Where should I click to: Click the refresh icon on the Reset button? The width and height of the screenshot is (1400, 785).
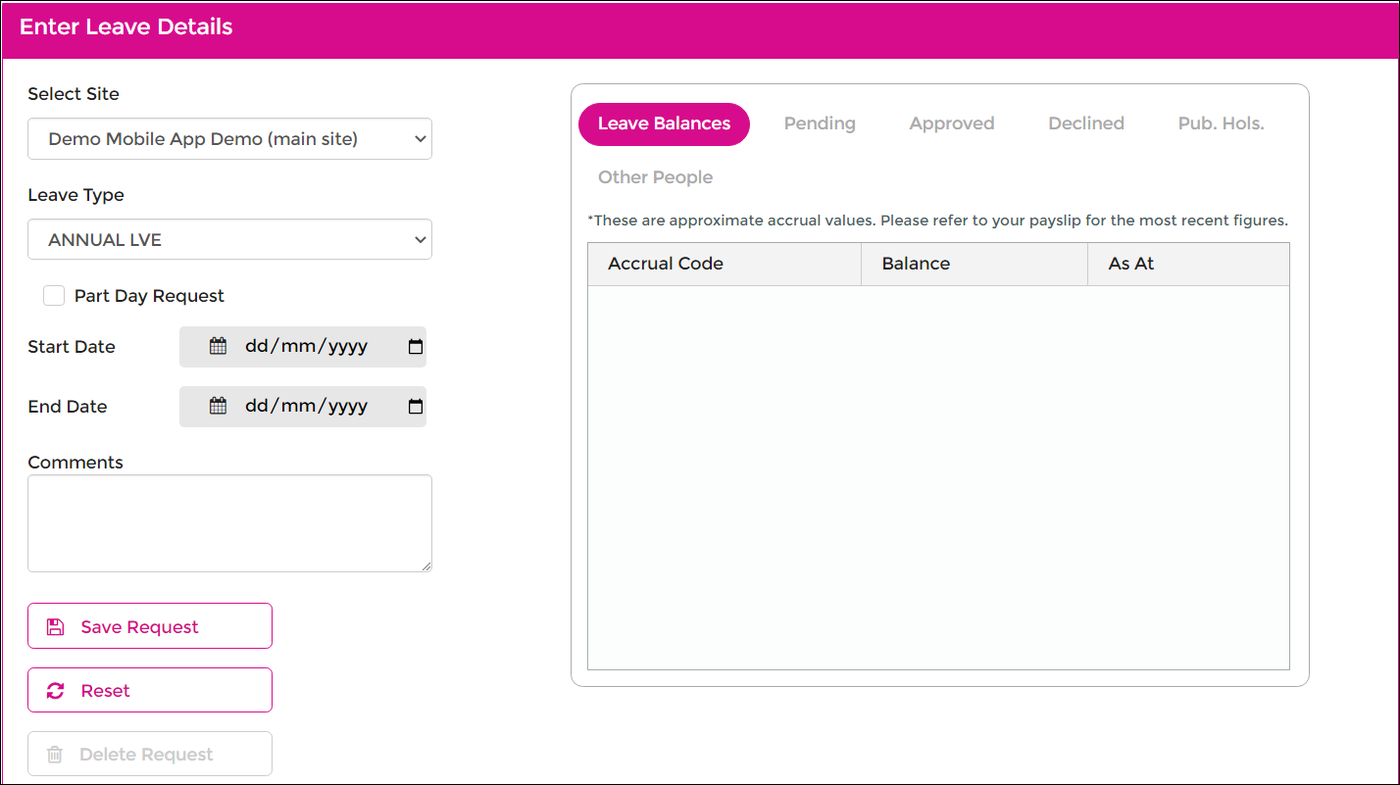coord(55,689)
